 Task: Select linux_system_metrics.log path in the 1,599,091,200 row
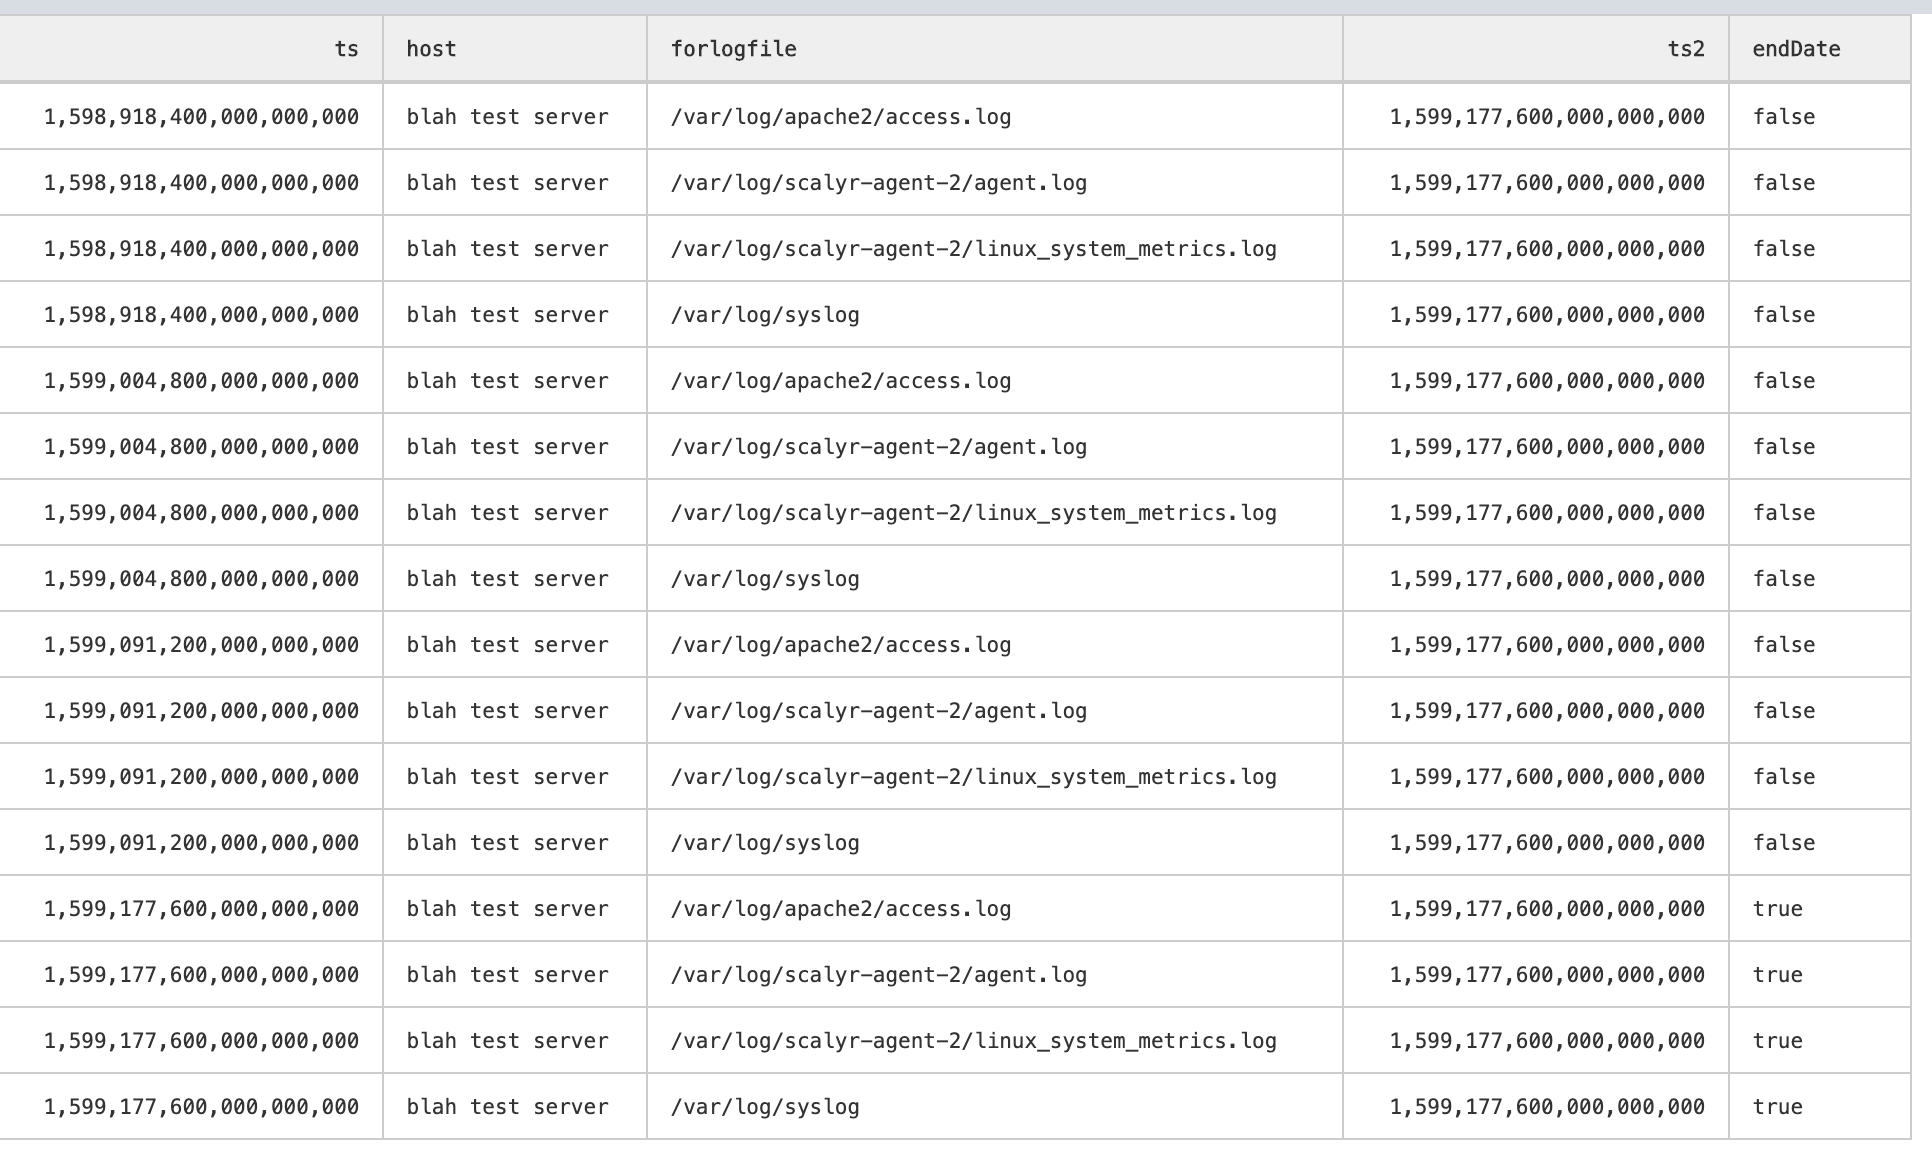point(973,777)
